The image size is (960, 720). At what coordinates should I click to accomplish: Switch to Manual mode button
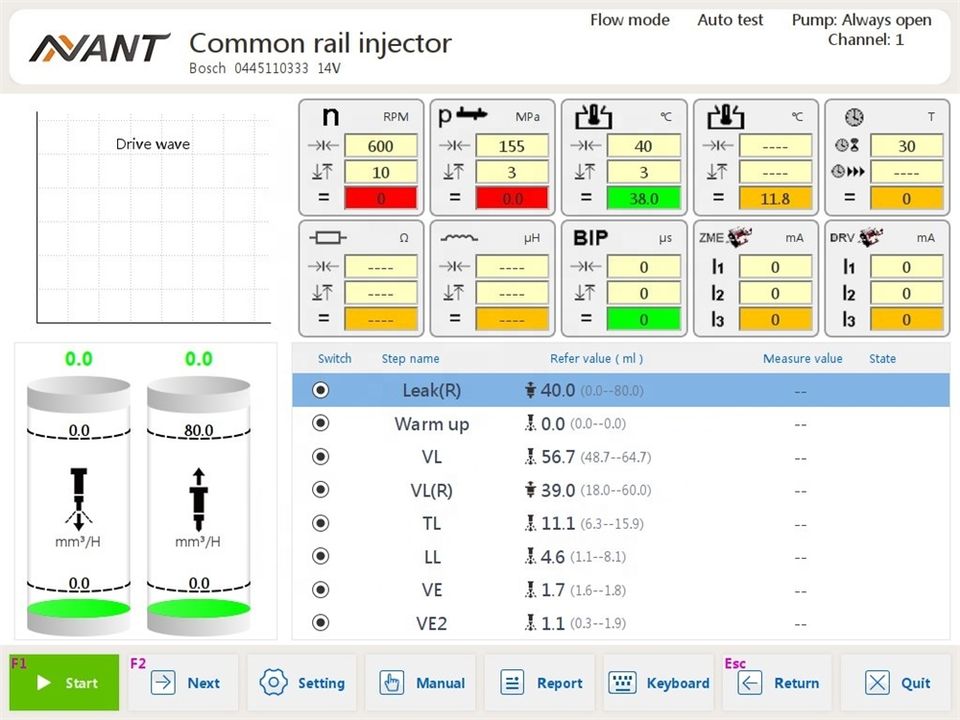point(421,682)
